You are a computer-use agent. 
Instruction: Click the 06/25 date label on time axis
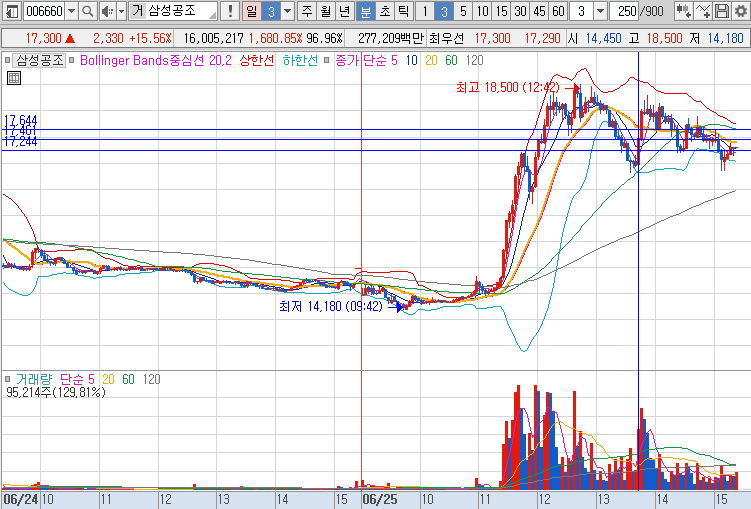click(380, 500)
